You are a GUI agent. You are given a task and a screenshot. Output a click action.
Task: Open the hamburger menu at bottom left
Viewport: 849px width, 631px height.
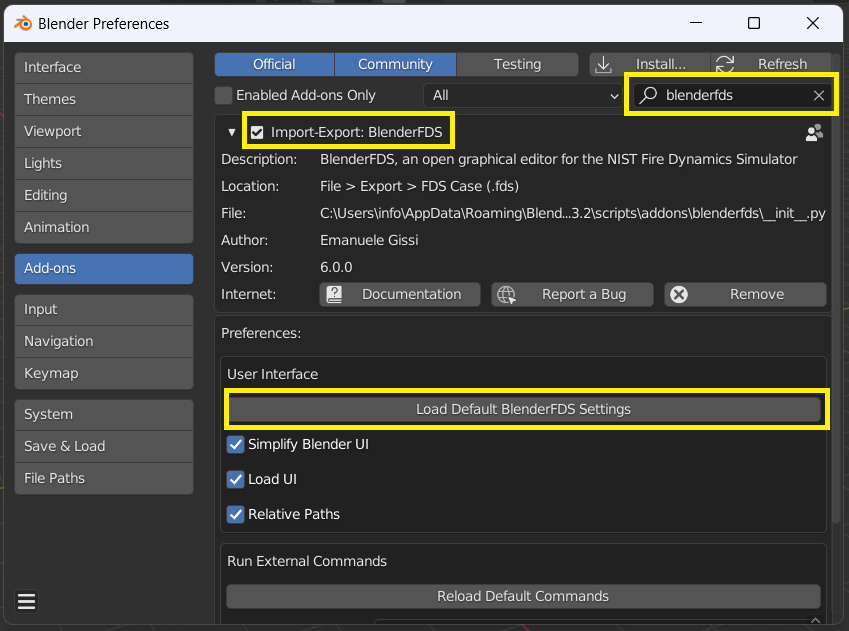pos(26,601)
